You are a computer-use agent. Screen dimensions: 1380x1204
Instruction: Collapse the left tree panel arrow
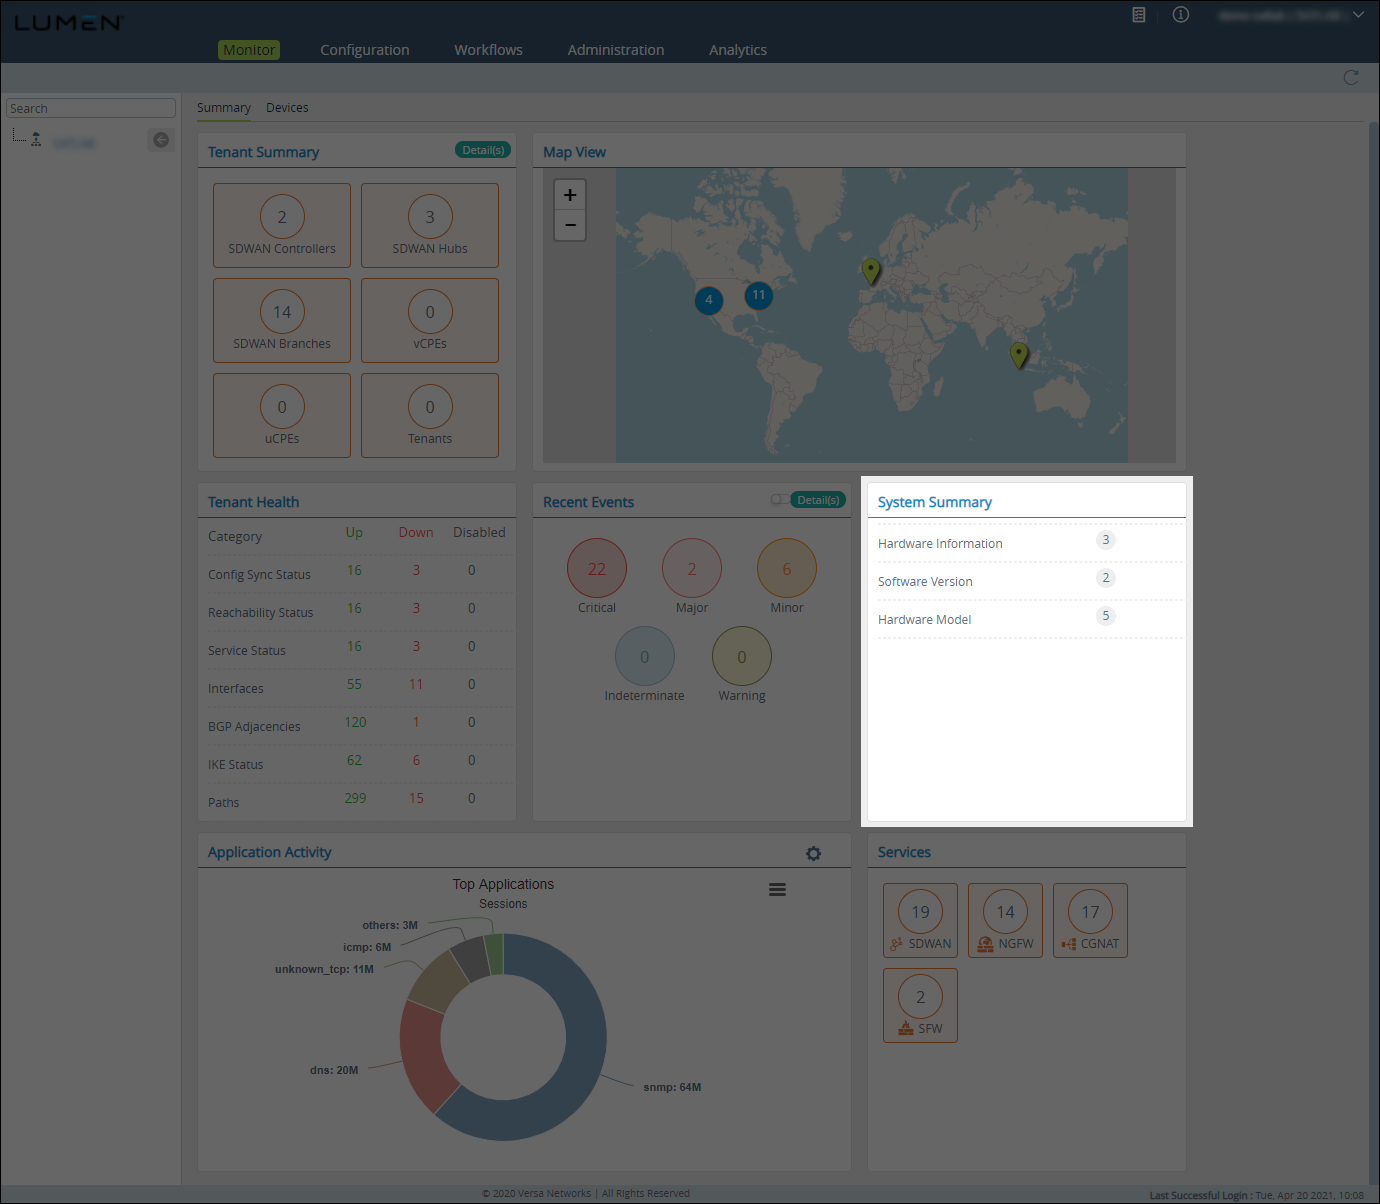point(160,140)
